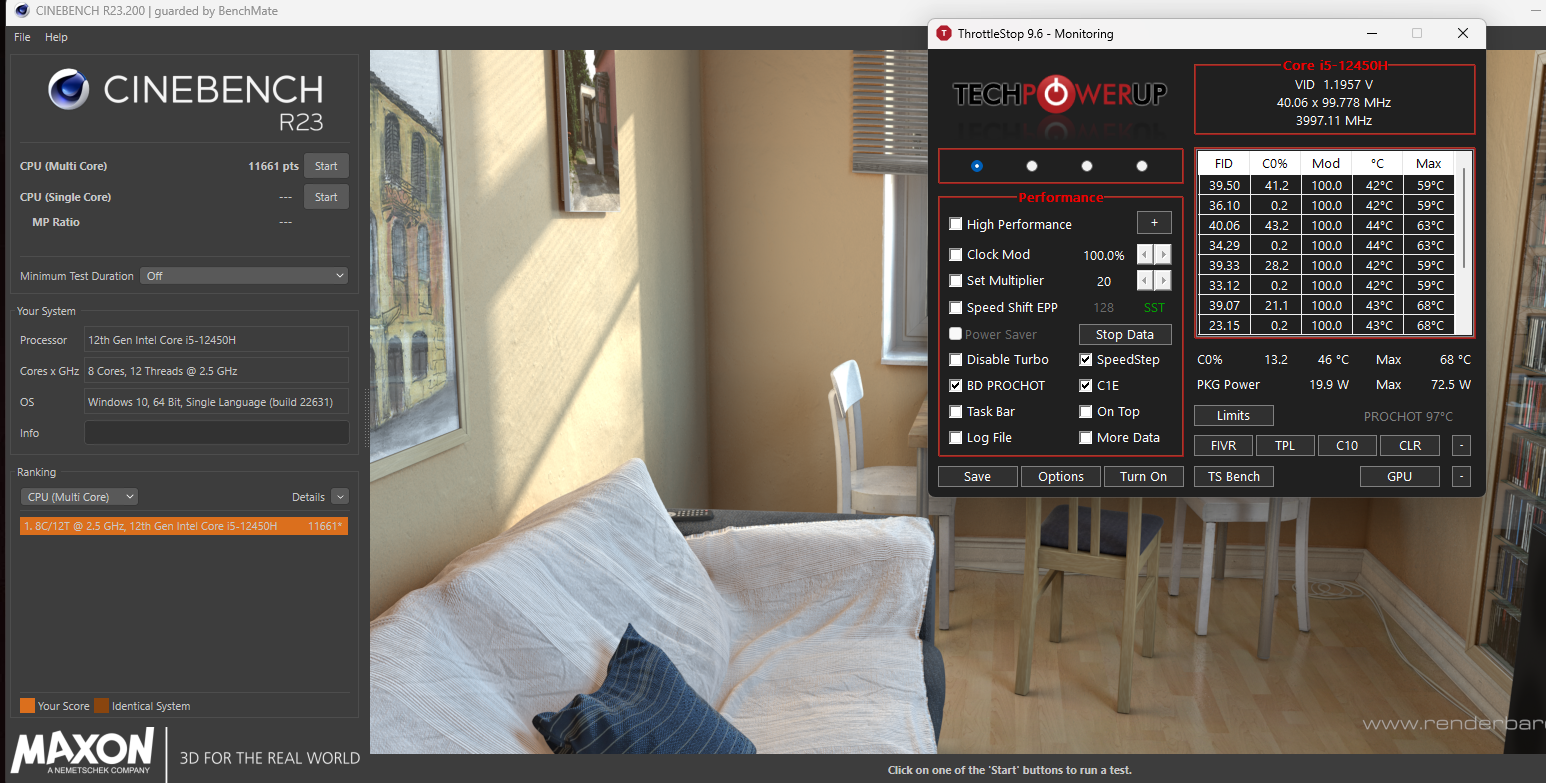Click the Maxon logo
Viewport: 1546px width, 783px height.
click(82, 753)
